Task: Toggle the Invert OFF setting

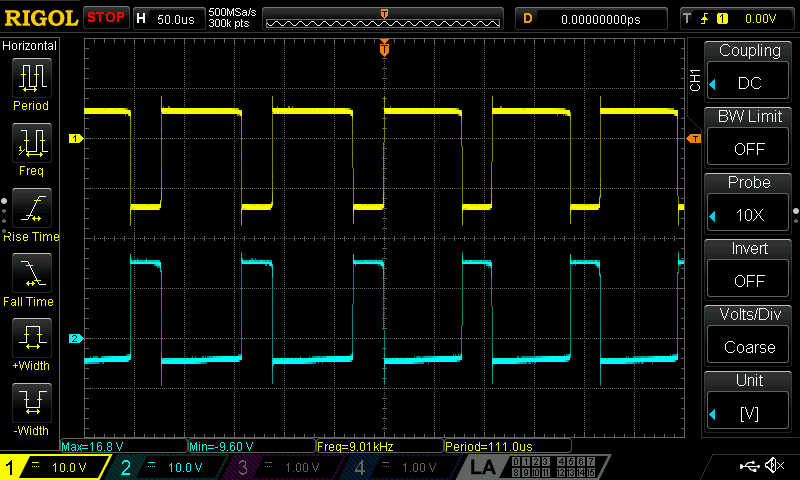Action: click(749, 269)
